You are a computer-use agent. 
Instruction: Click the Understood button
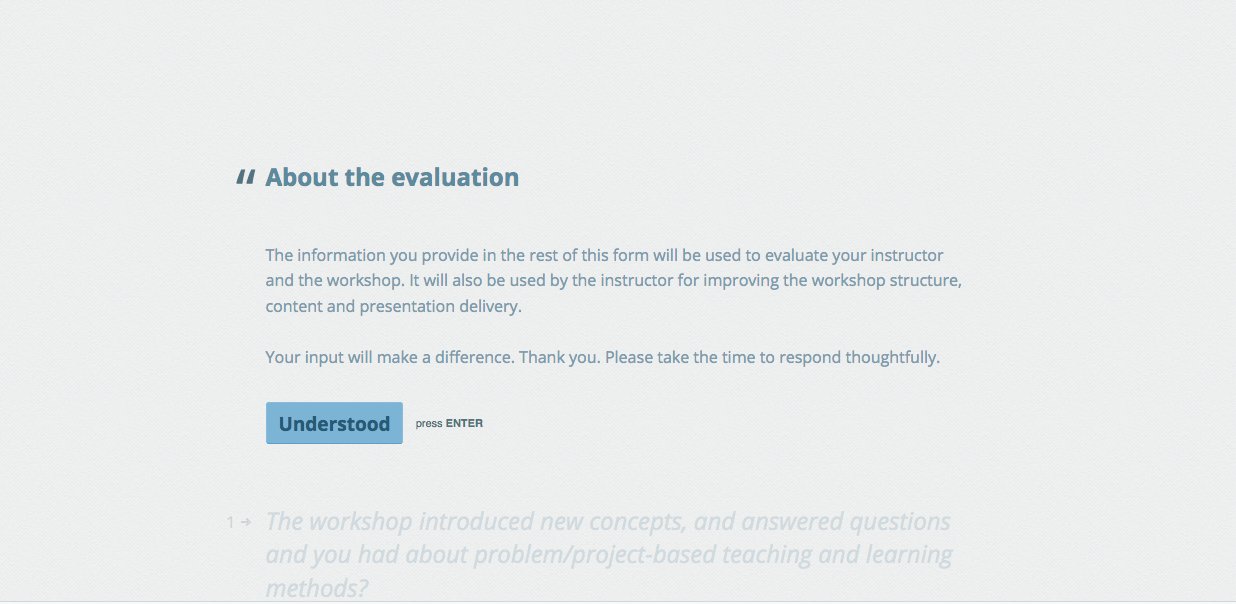click(334, 423)
